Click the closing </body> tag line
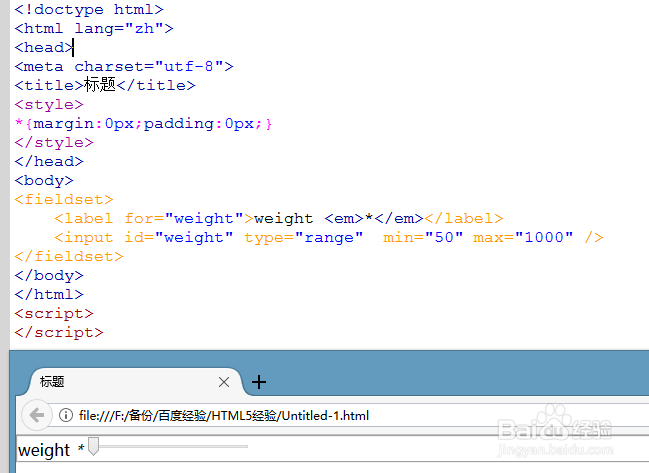649x473 pixels. point(49,276)
